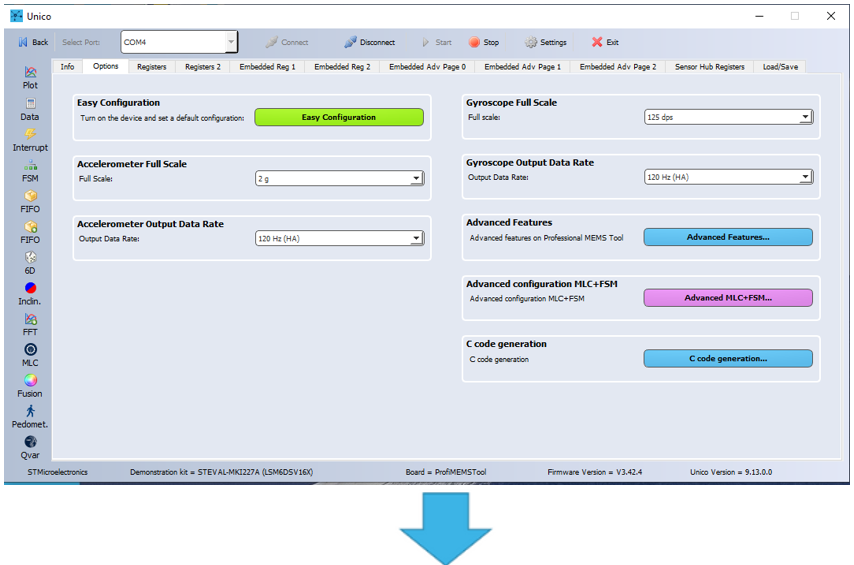854x565 pixels.
Task: Open the FSM sidebar tool
Action: click(30, 171)
